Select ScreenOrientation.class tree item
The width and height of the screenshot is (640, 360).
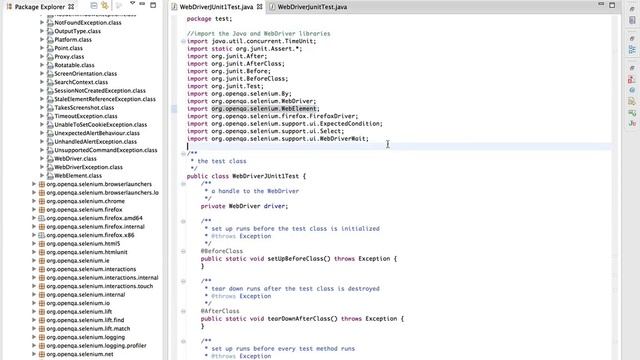point(85,73)
